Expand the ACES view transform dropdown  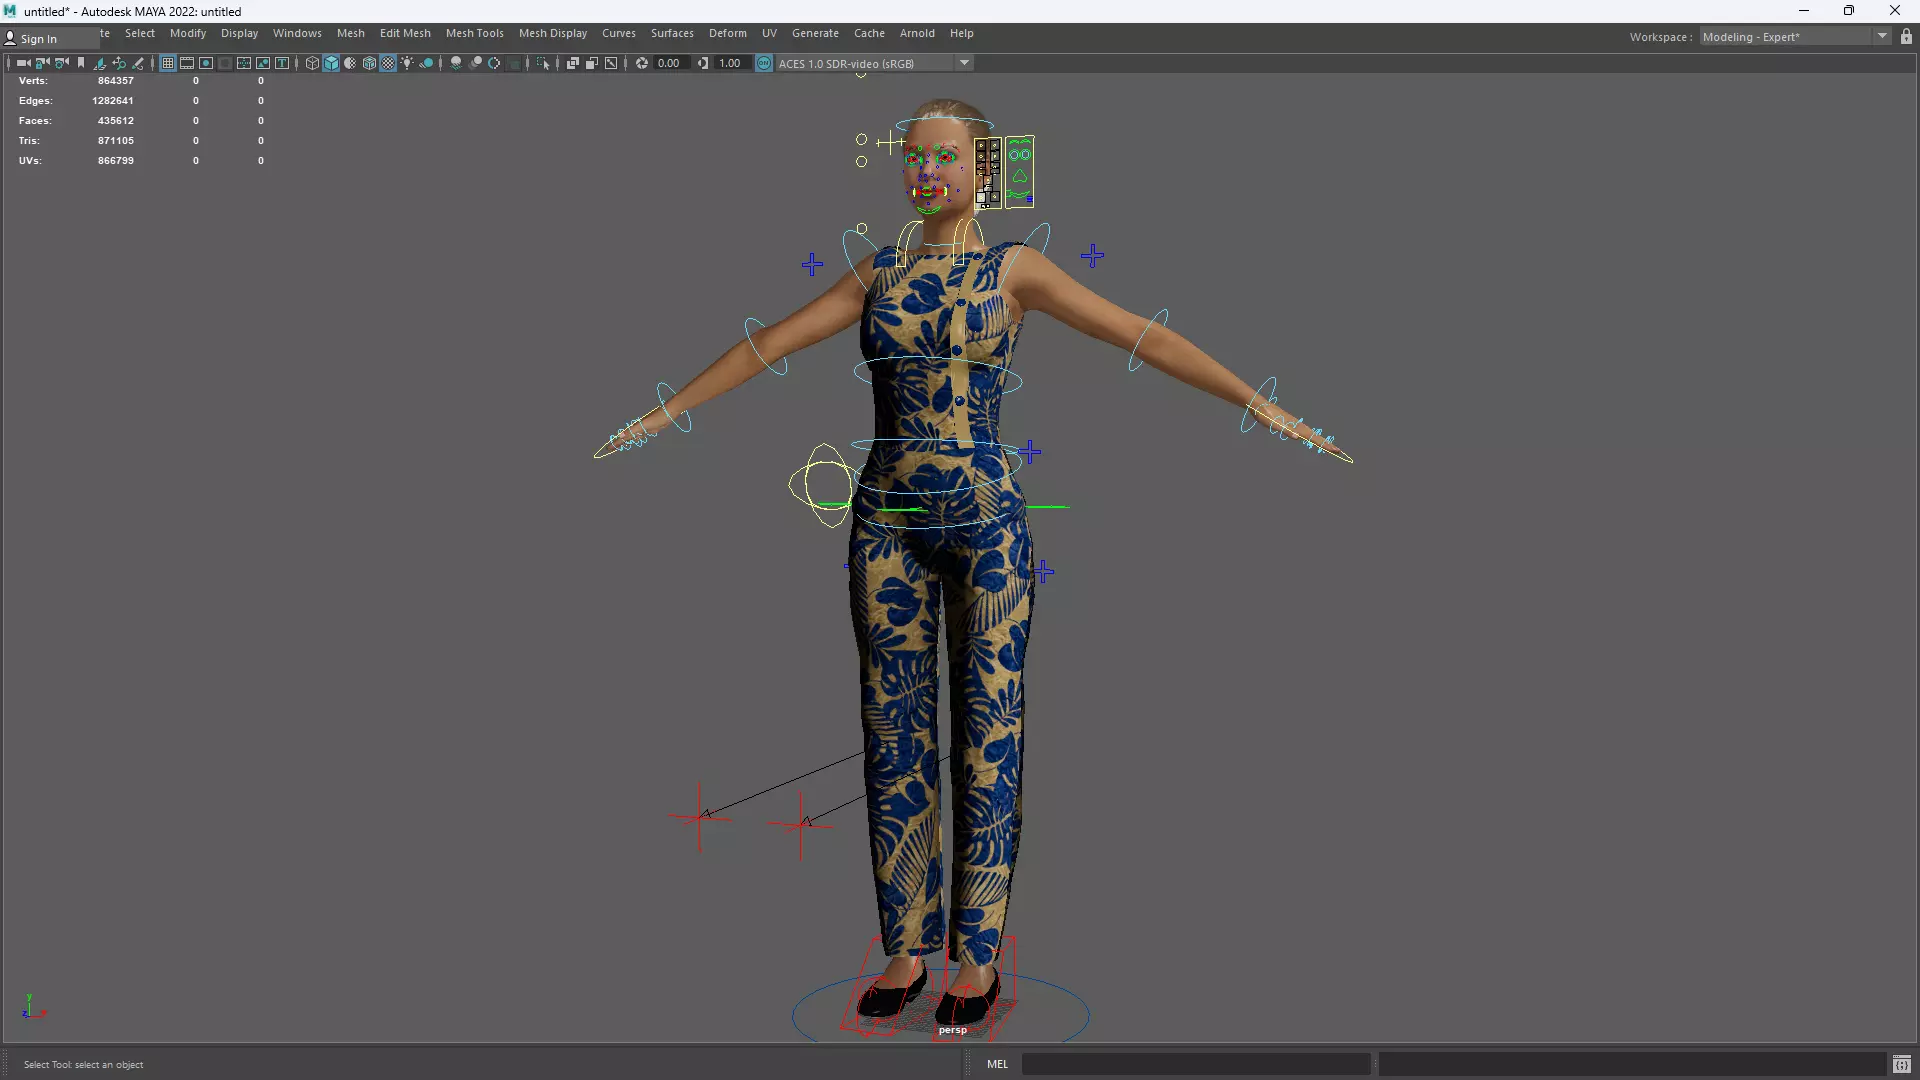964,63
